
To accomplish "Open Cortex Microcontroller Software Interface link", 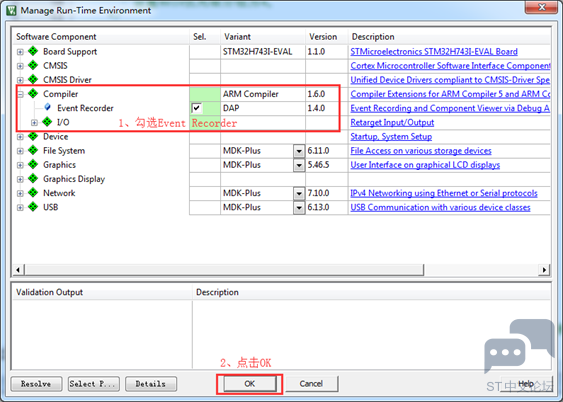I will [x=450, y=66].
